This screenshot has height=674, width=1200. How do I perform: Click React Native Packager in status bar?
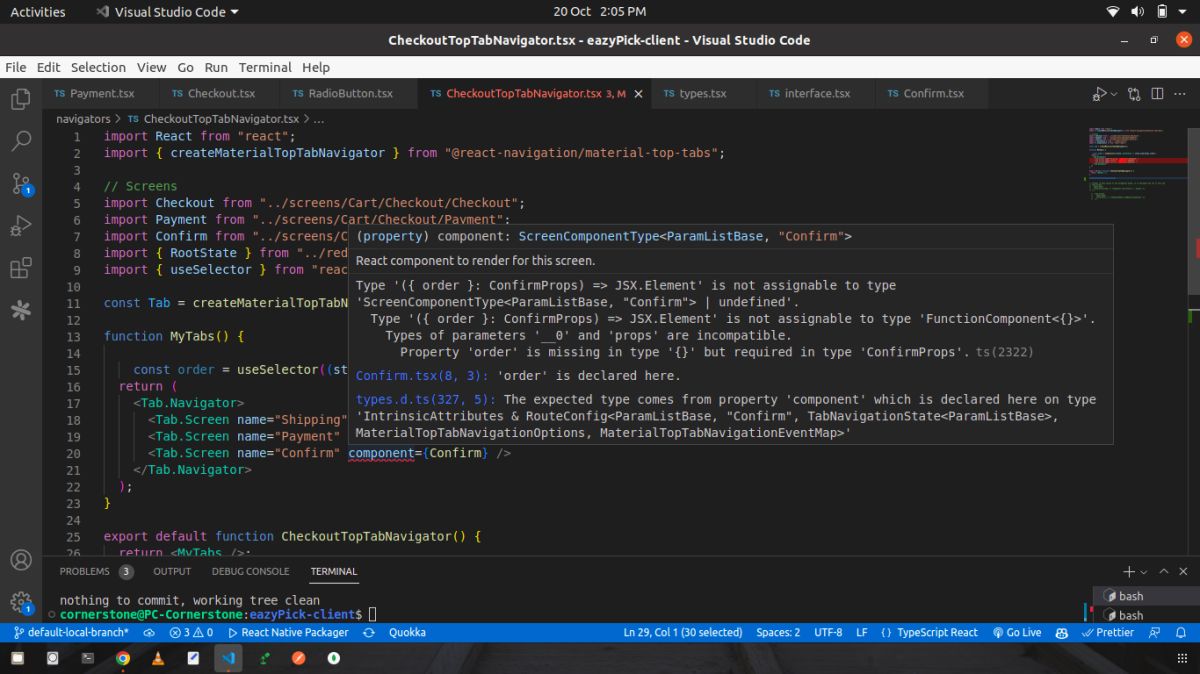coord(288,632)
